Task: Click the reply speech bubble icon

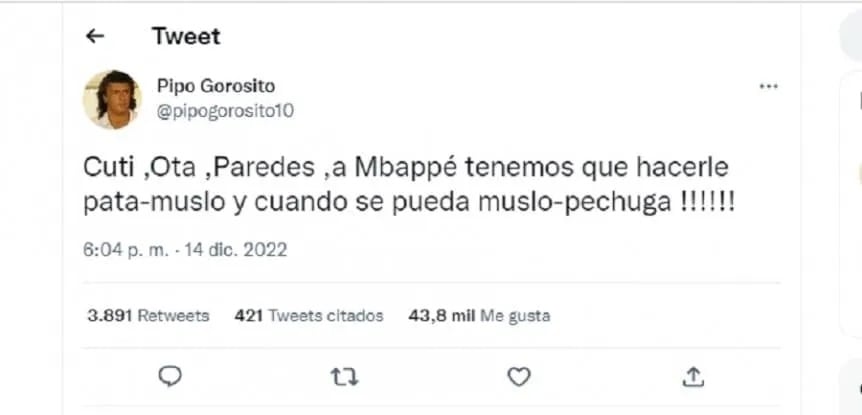Action: (170, 377)
